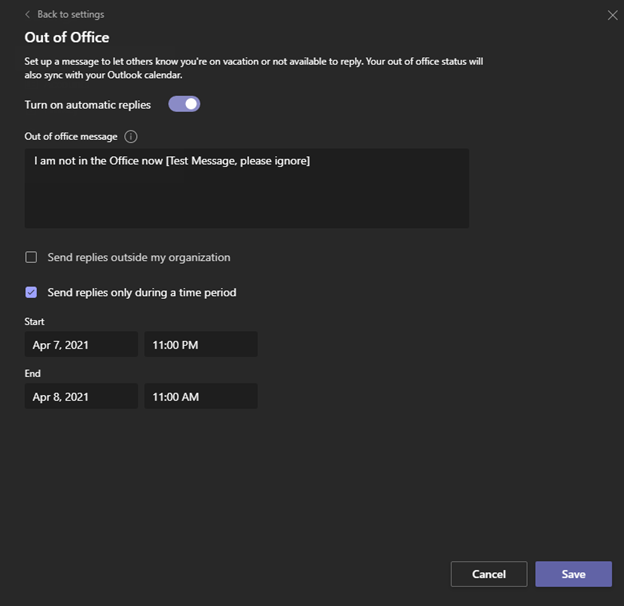Save the out of office settings
624x606 pixels.
(x=573, y=574)
